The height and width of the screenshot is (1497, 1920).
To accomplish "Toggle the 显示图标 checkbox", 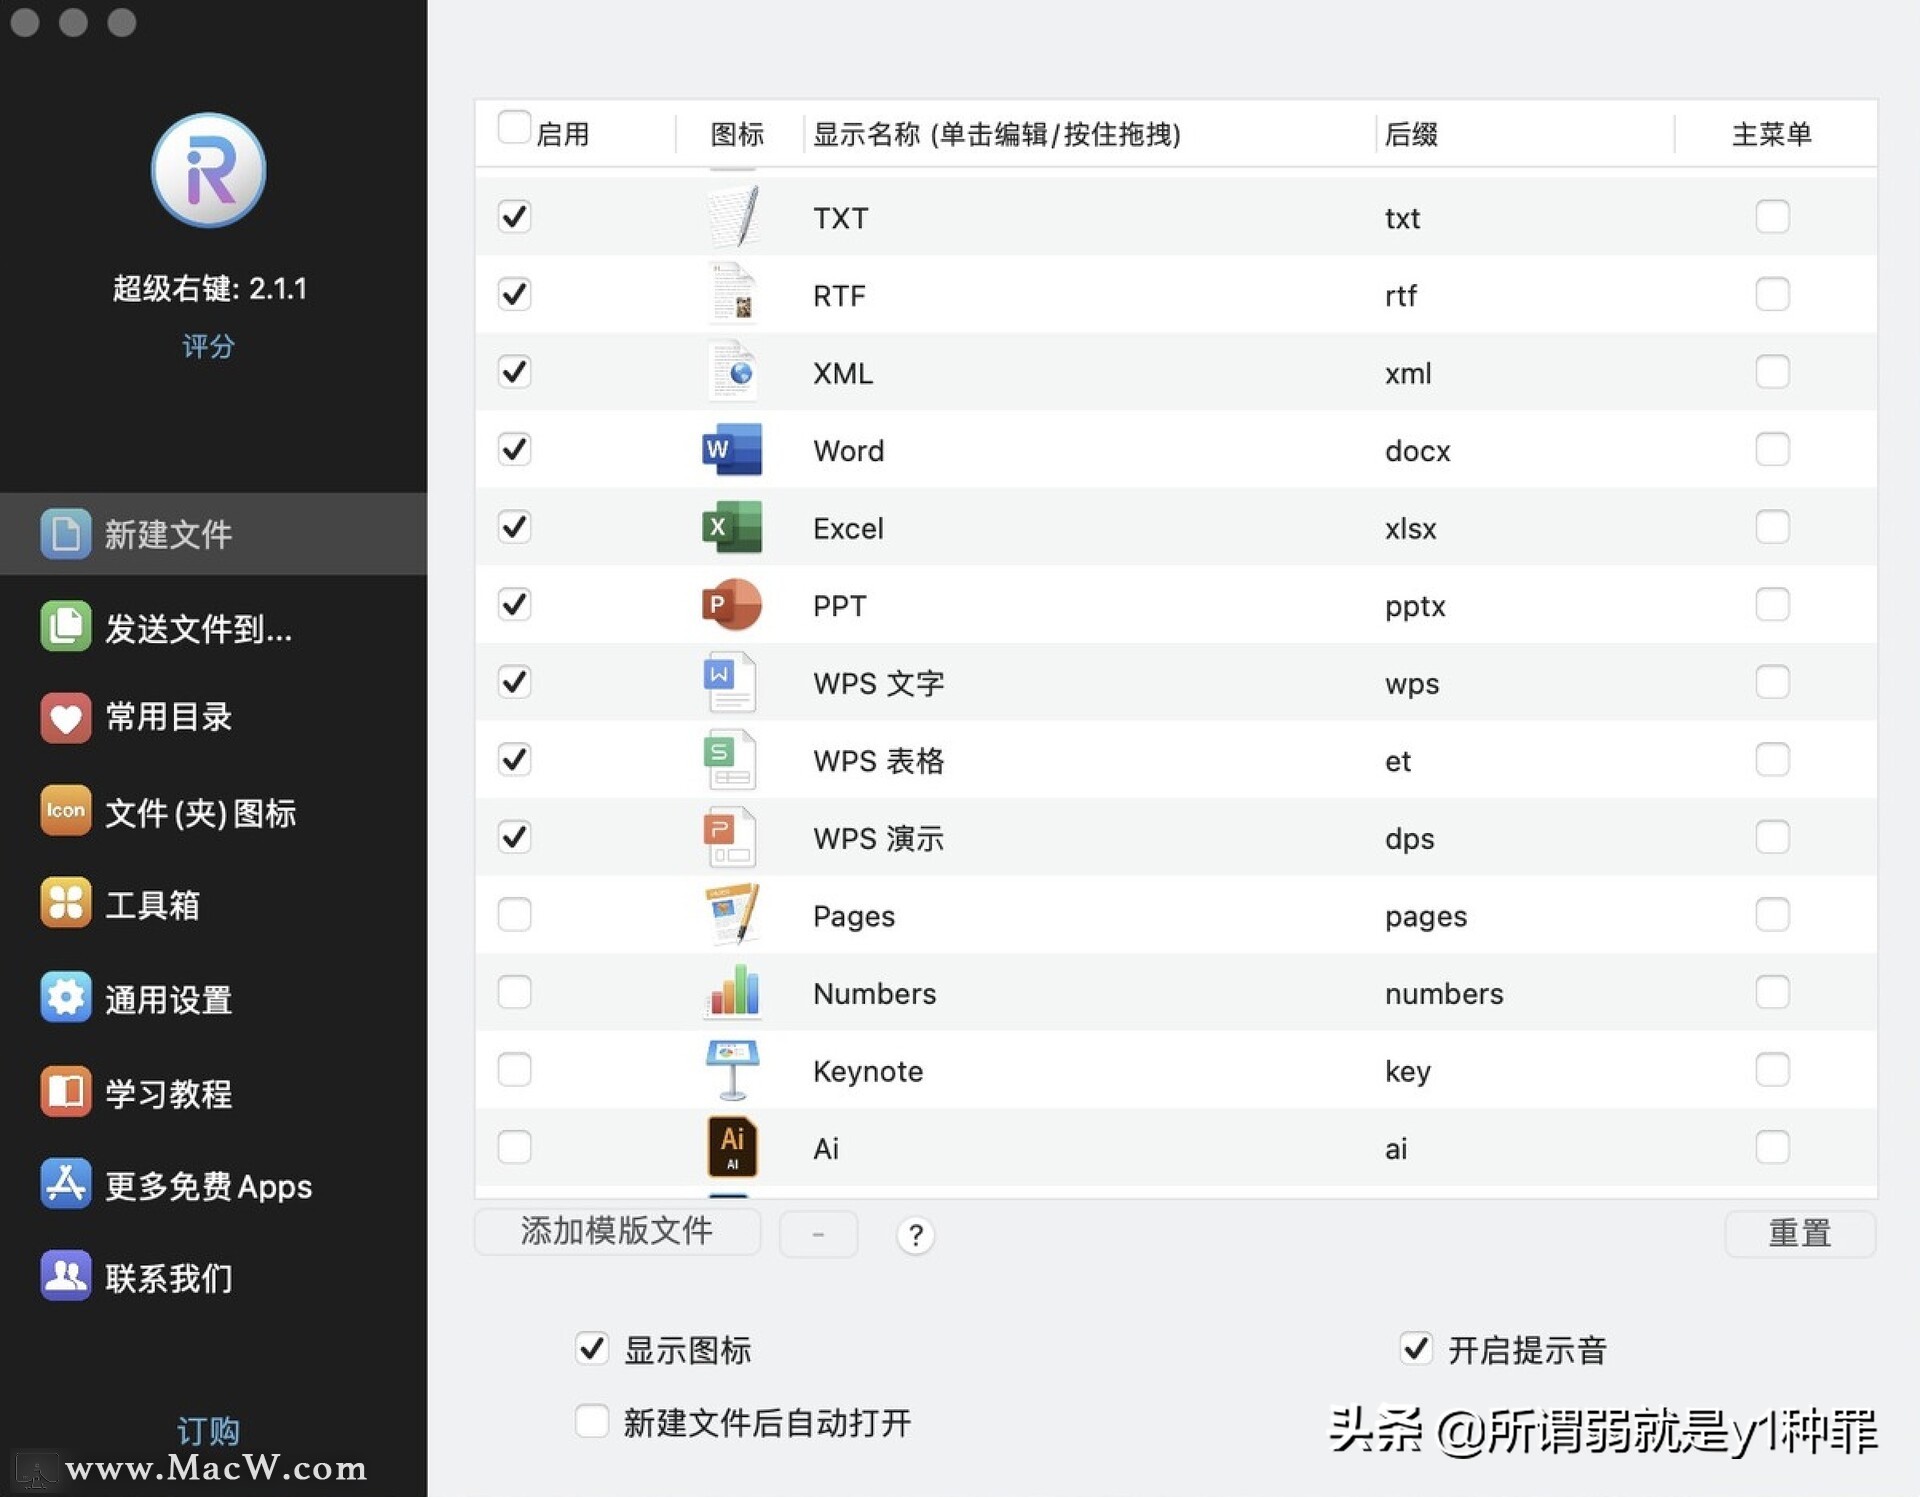I will coord(591,1348).
